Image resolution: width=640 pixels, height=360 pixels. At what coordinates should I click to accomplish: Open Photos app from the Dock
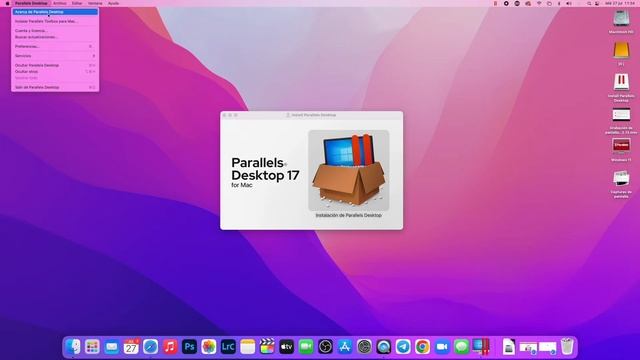pyautogui.click(x=209, y=347)
